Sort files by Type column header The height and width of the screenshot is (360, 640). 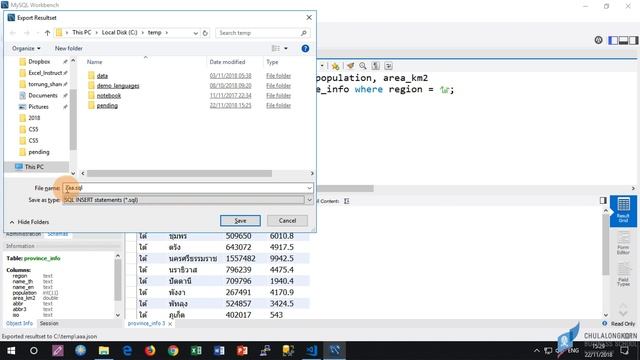pos(272,62)
